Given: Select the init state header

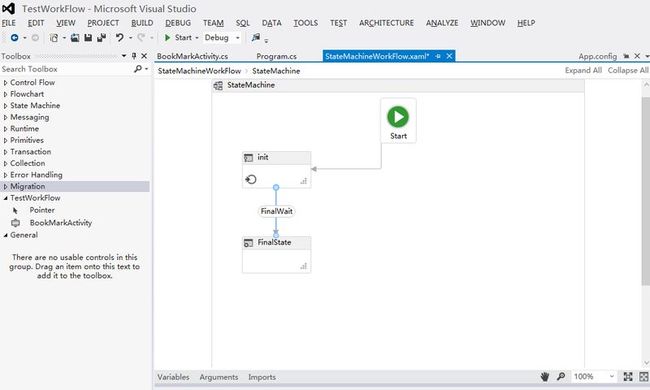Looking at the screenshot, I should point(276,157).
